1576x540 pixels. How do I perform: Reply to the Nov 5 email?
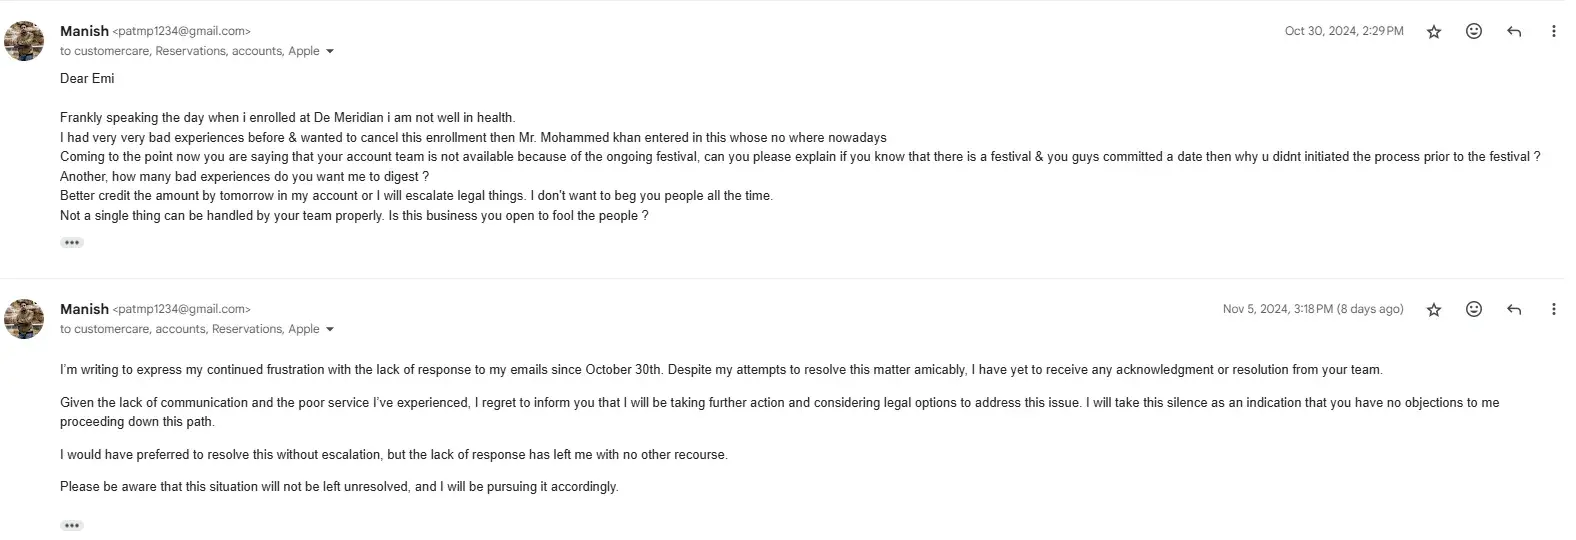[1514, 310]
